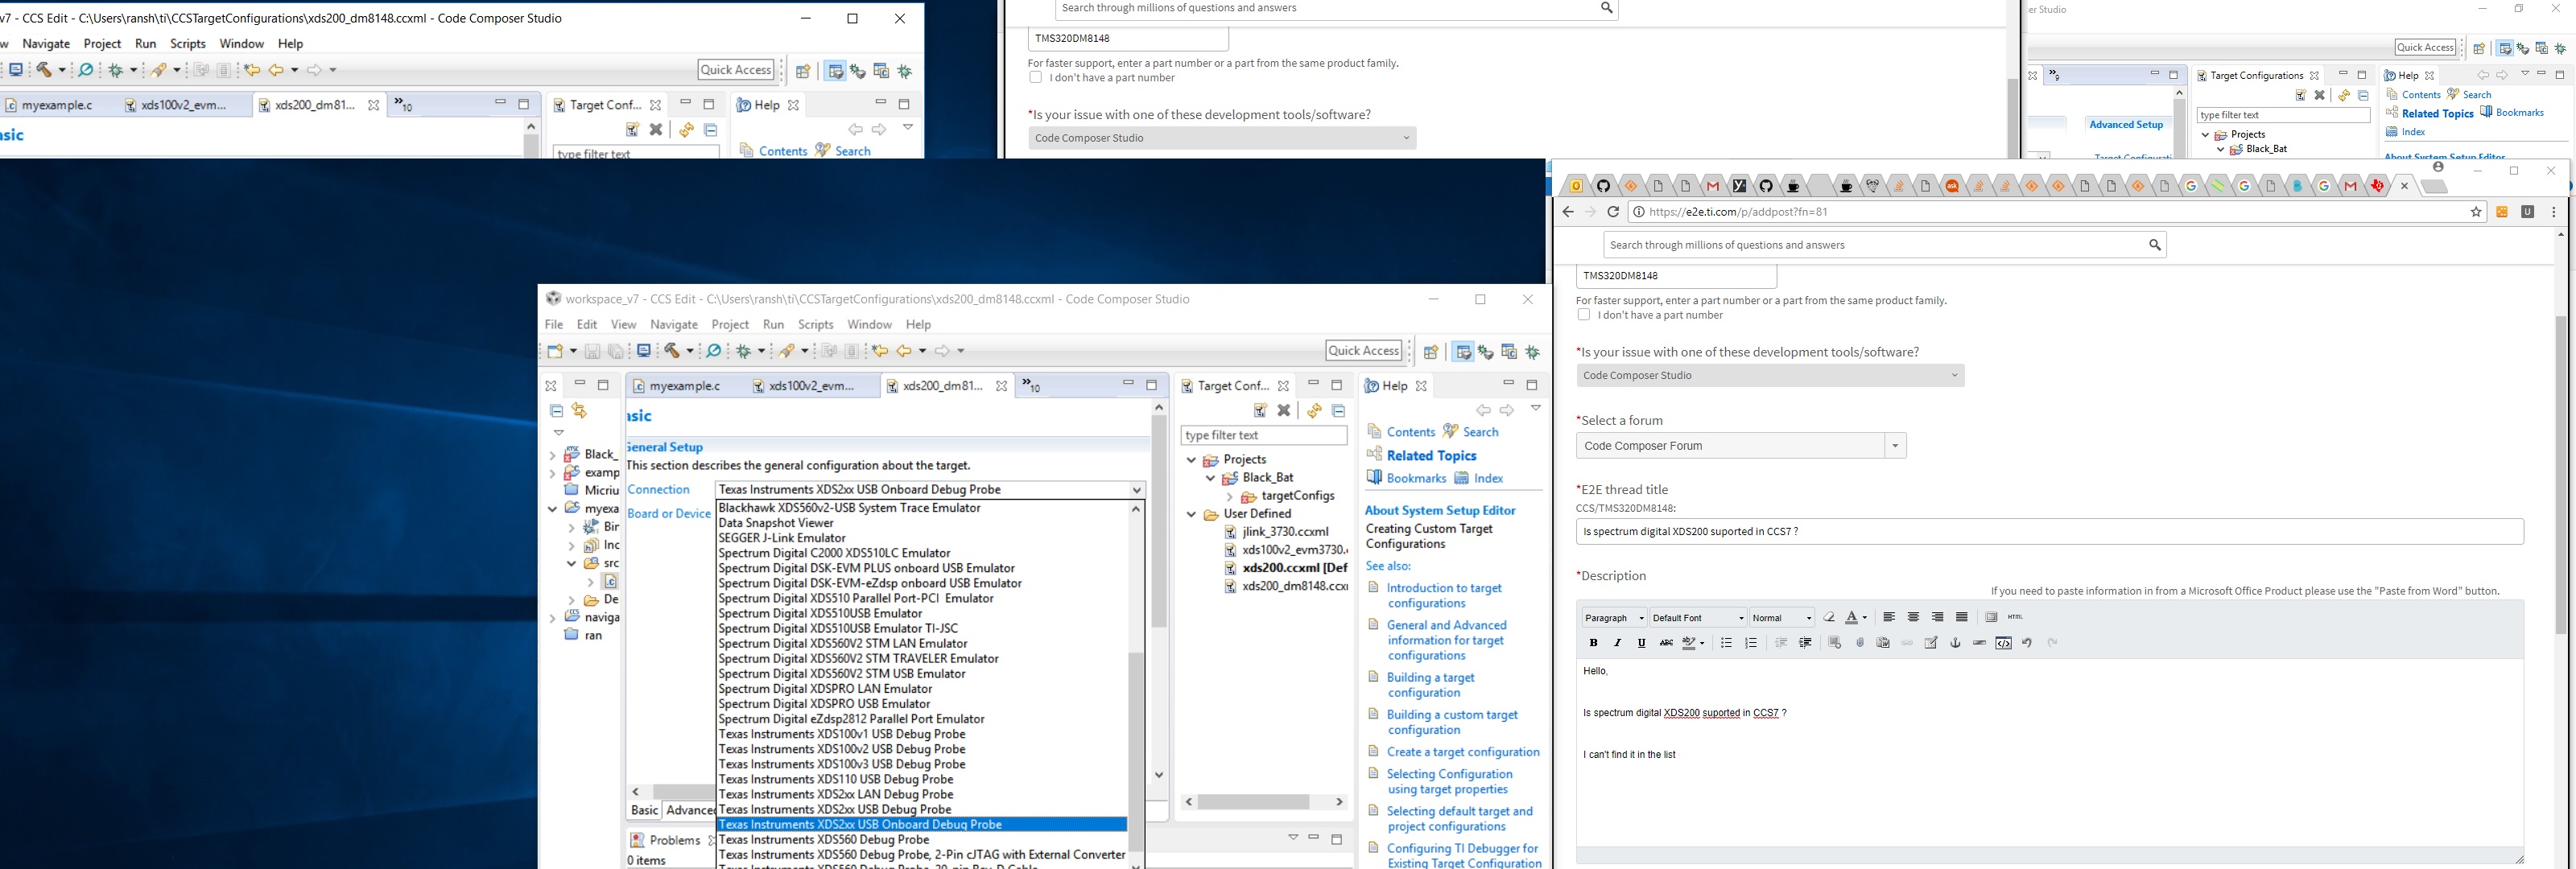This screenshot has height=869, width=2576.
Task: Open the Default Font dropdown
Action: coord(1698,618)
